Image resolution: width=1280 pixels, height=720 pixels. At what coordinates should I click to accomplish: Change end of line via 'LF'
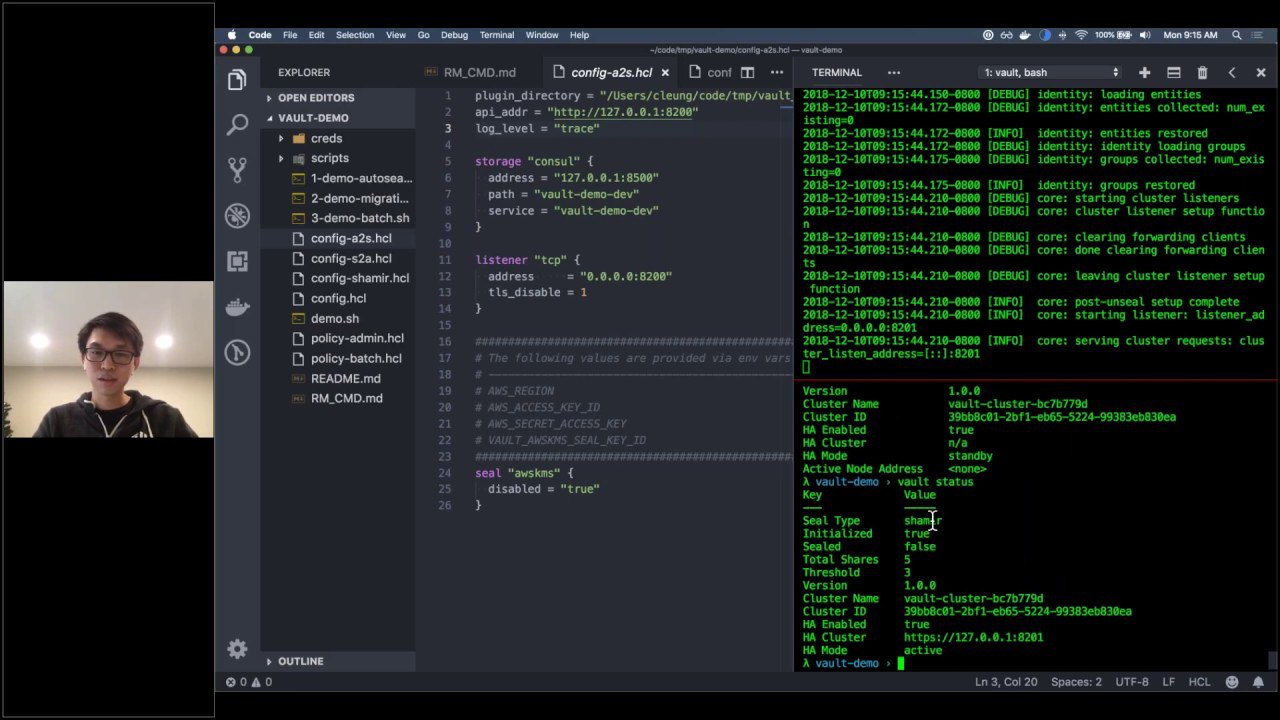(x=1168, y=682)
